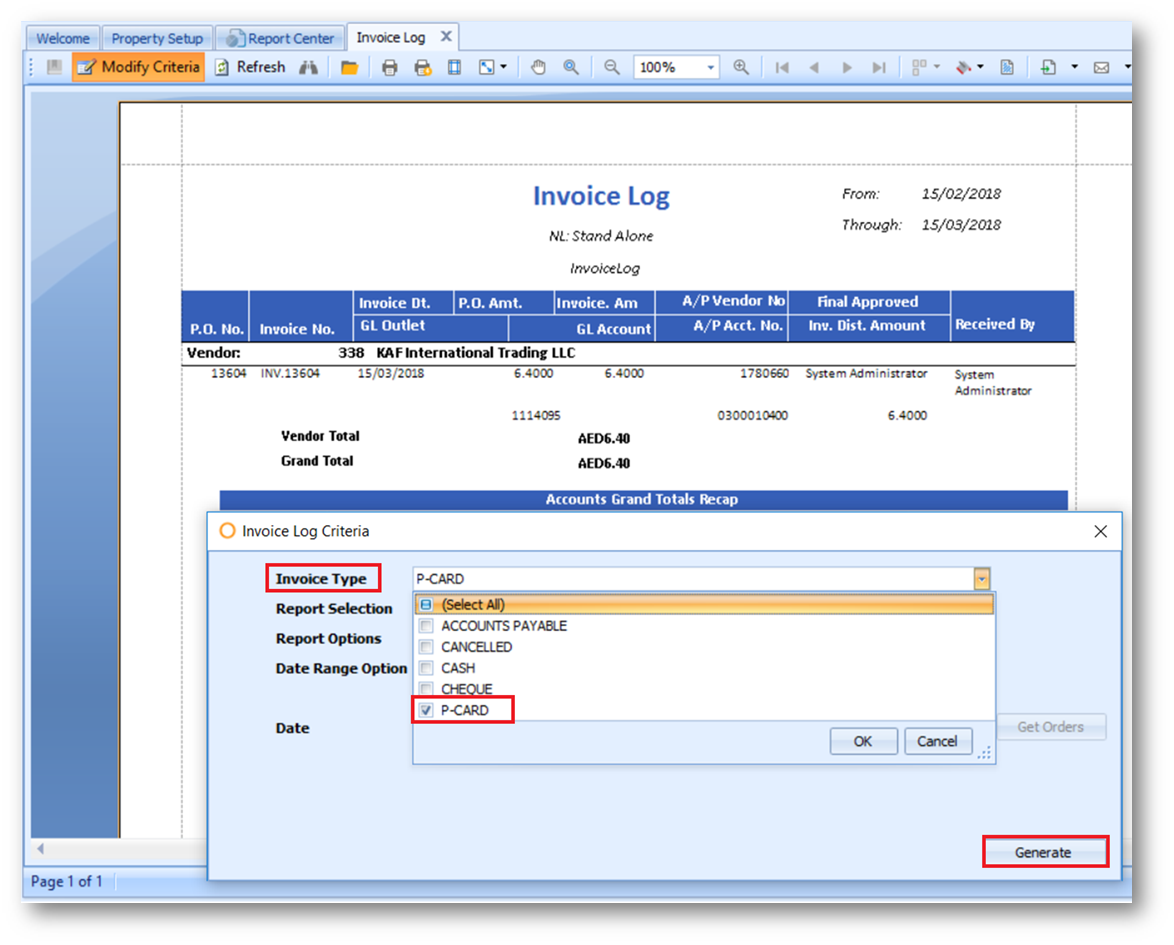
Task: Open the 100% zoom level dropdown
Action: click(711, 67)
